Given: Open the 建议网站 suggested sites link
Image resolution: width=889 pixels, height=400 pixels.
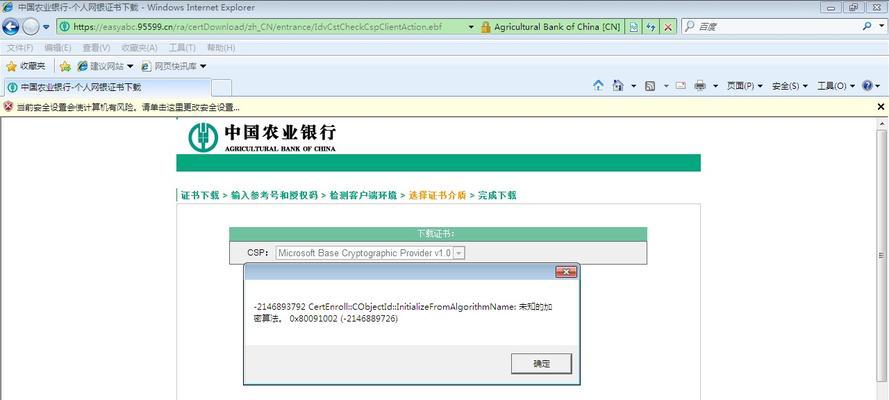Looking at the screenshot, I should pos(105,66).
